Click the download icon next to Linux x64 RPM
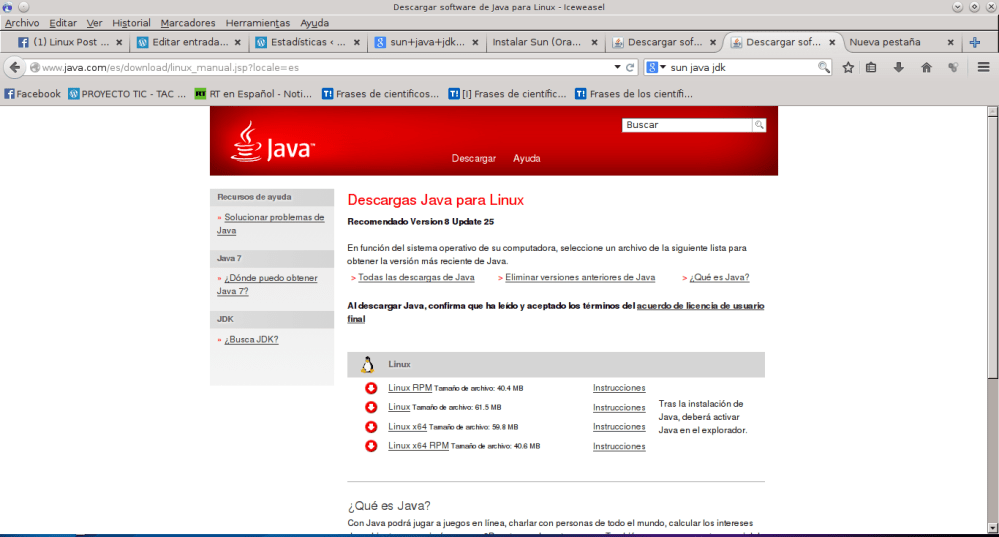The height and width of the screenshot is (537, 999). tap(371, 446)
